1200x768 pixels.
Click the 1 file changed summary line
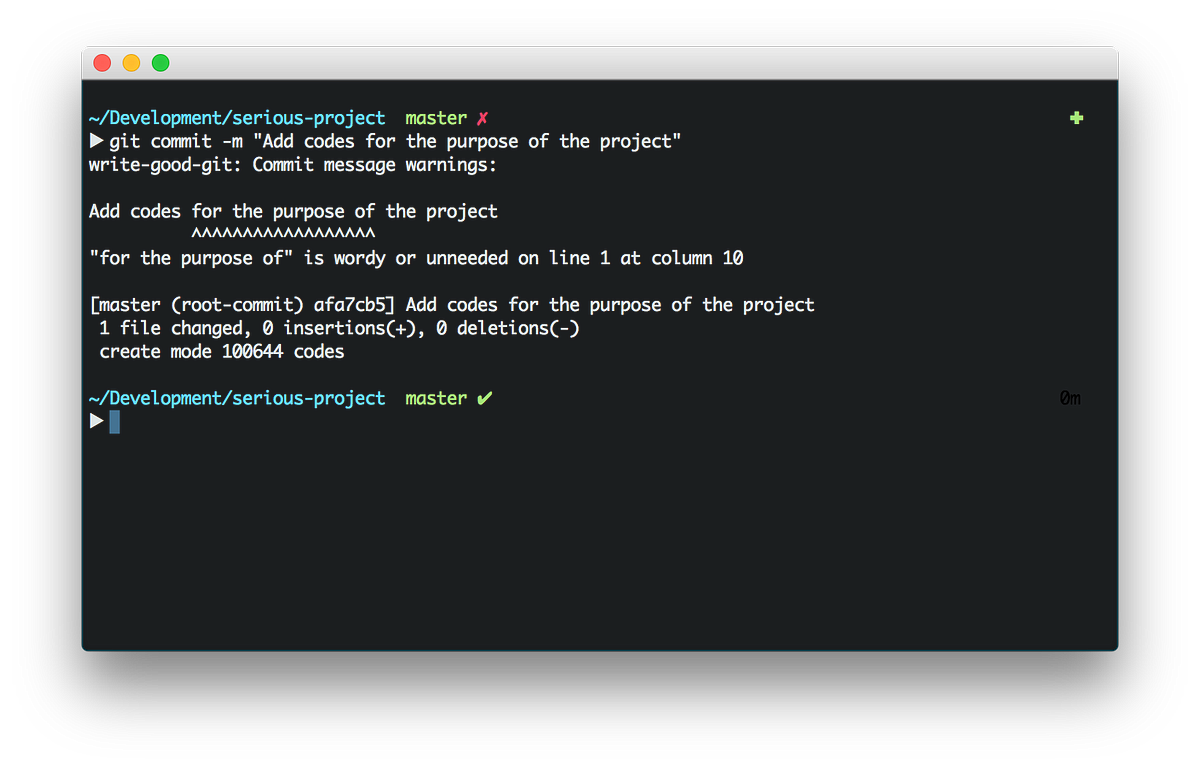coord(335,327)
